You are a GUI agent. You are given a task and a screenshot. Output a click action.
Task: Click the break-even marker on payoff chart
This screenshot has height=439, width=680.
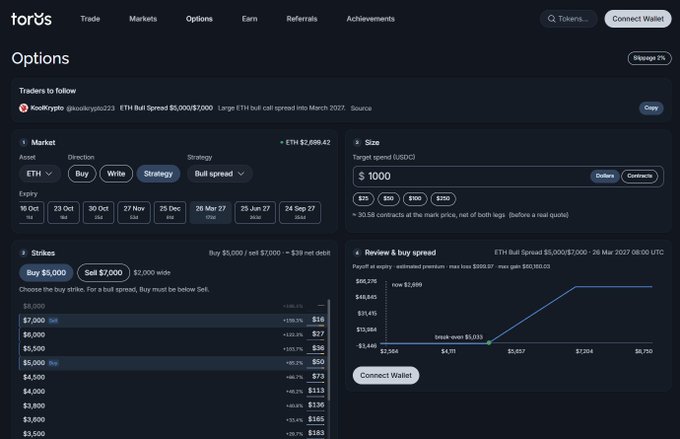tap(489, 343)
